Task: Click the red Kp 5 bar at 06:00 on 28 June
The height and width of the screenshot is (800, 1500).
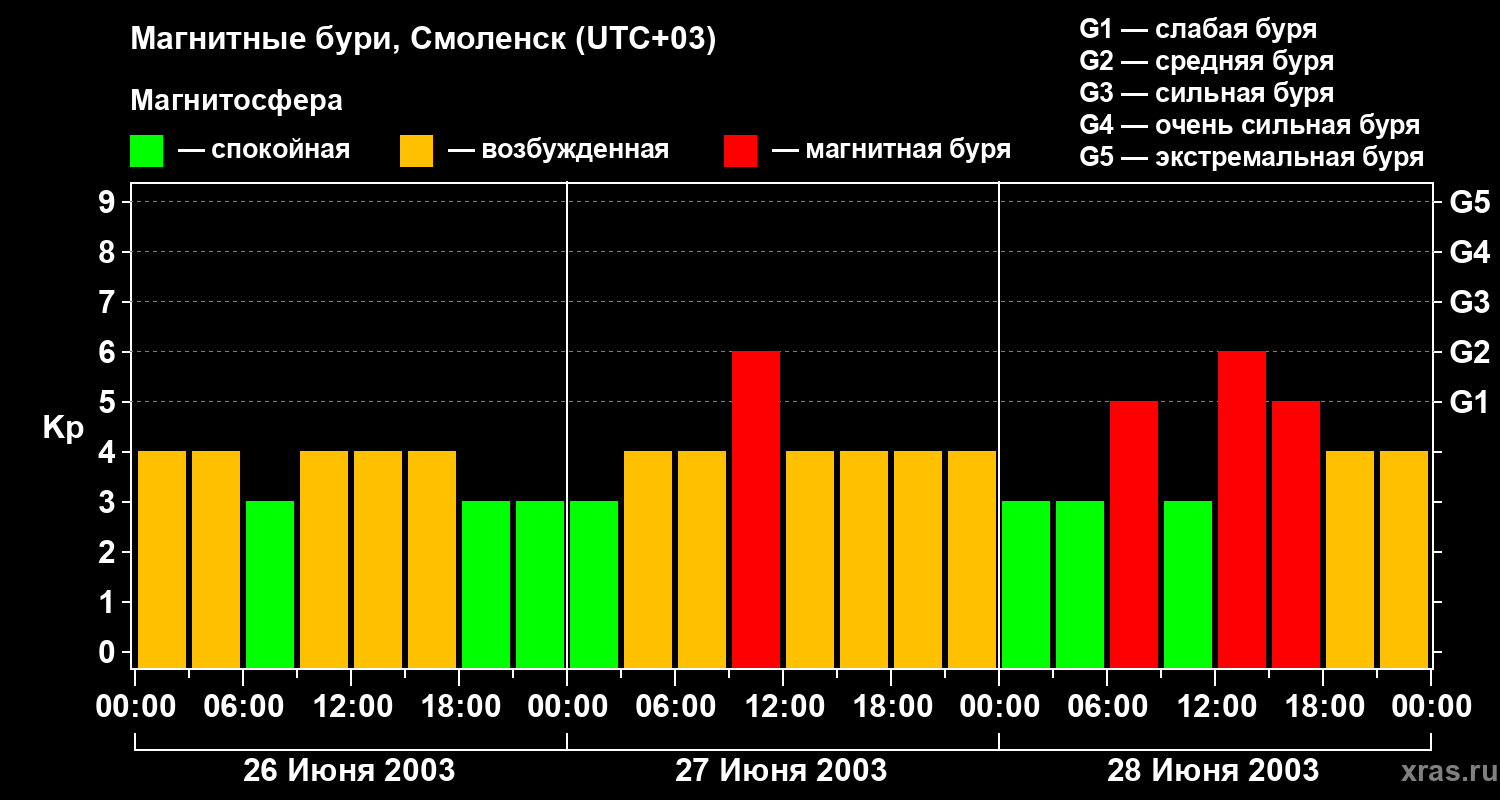Action: point(1134,534)
